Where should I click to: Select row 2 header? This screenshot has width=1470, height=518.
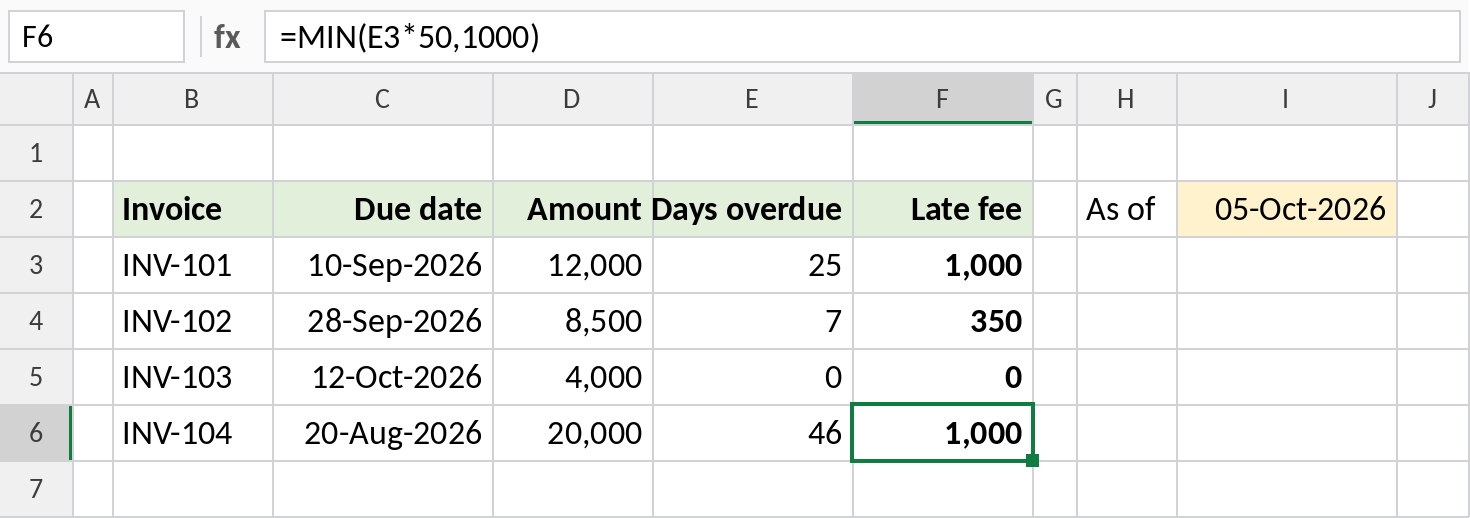coord(37,209)
